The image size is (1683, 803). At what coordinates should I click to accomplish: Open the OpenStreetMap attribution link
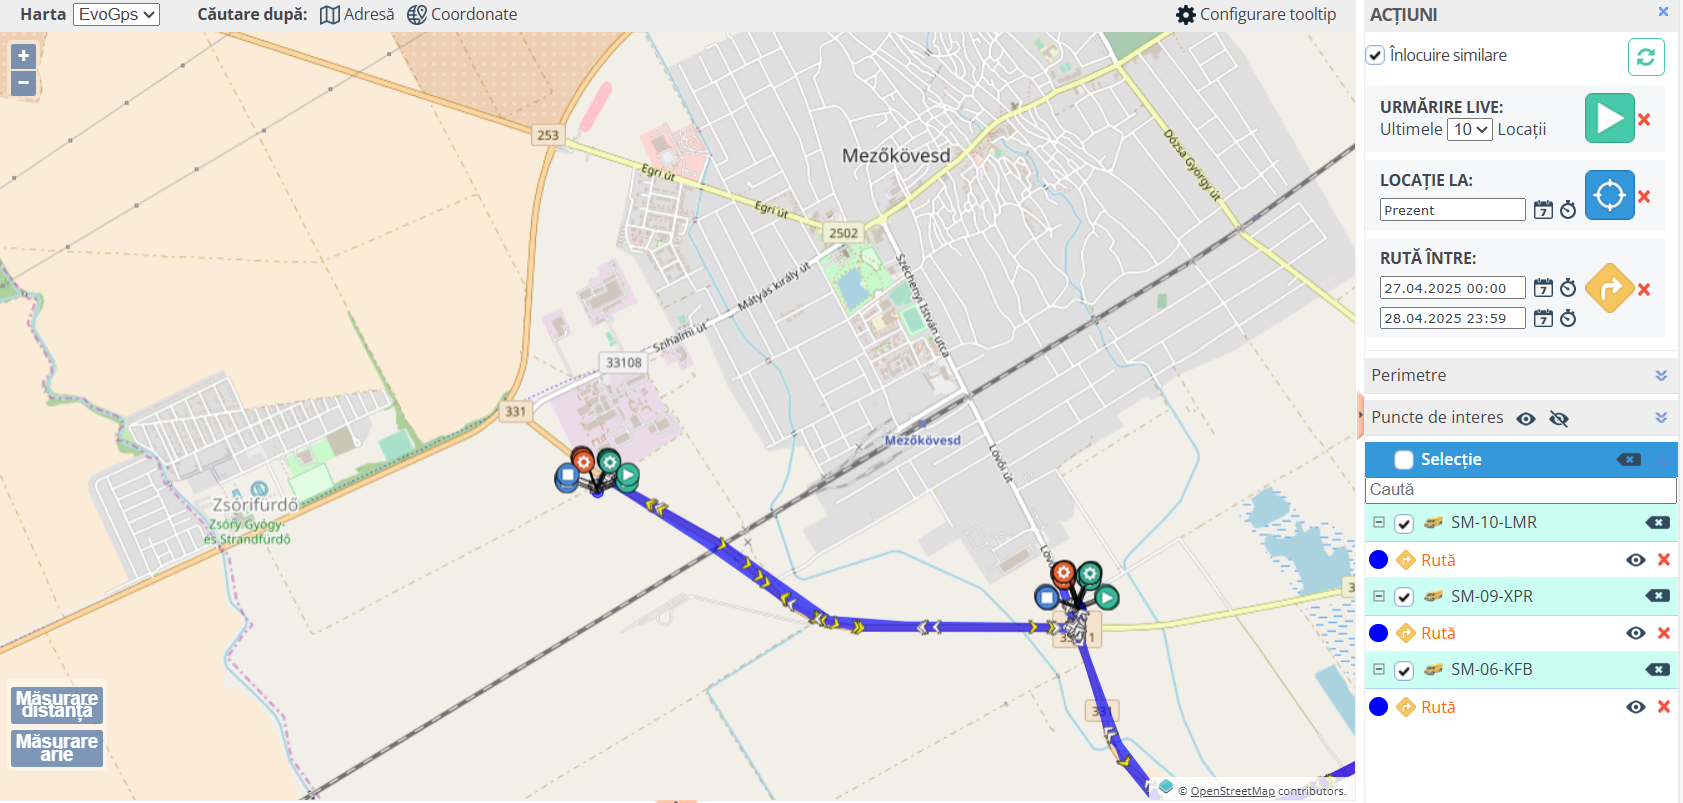1232,791
